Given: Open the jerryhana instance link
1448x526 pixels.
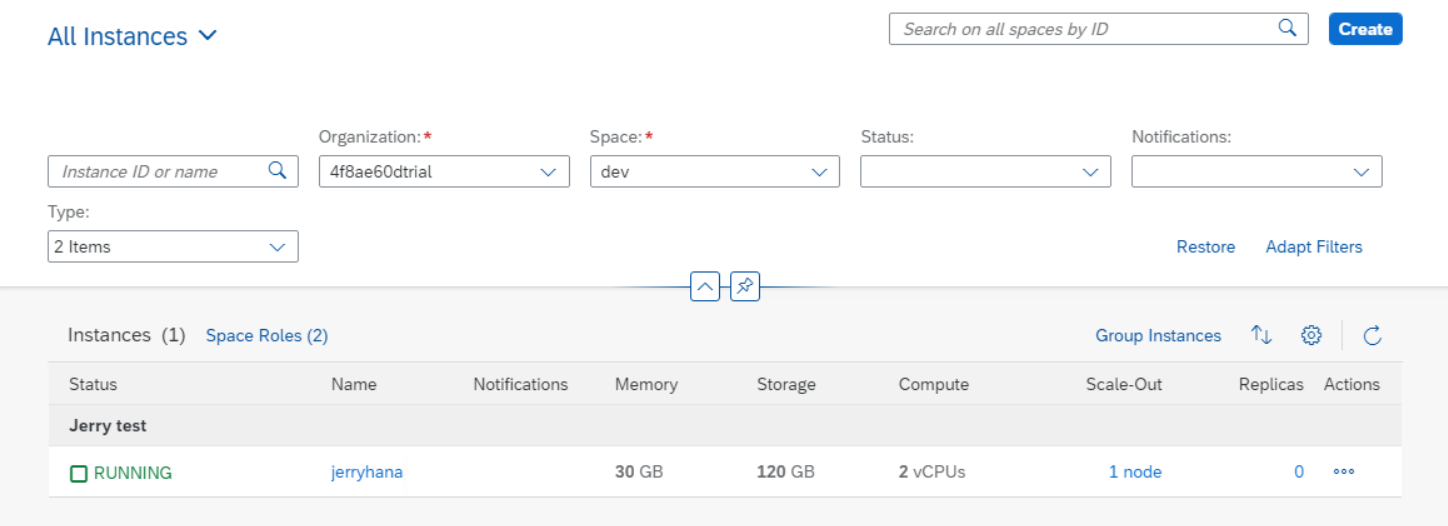Looking at the screenshot, I should tap(367, 473).
